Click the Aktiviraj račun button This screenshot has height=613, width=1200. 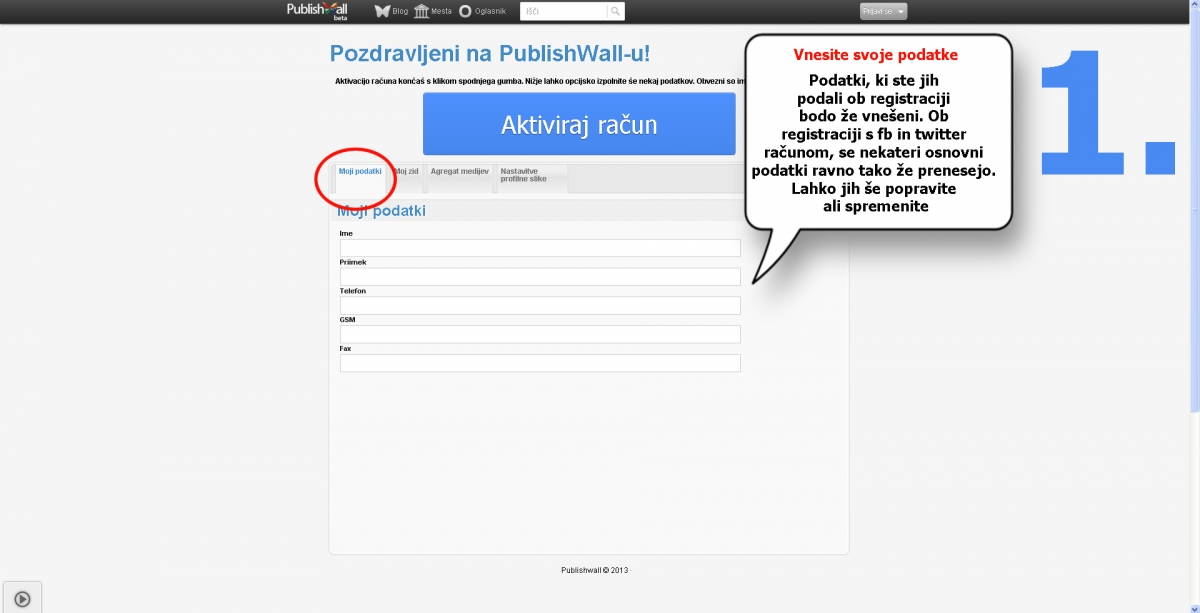[579, 124]
